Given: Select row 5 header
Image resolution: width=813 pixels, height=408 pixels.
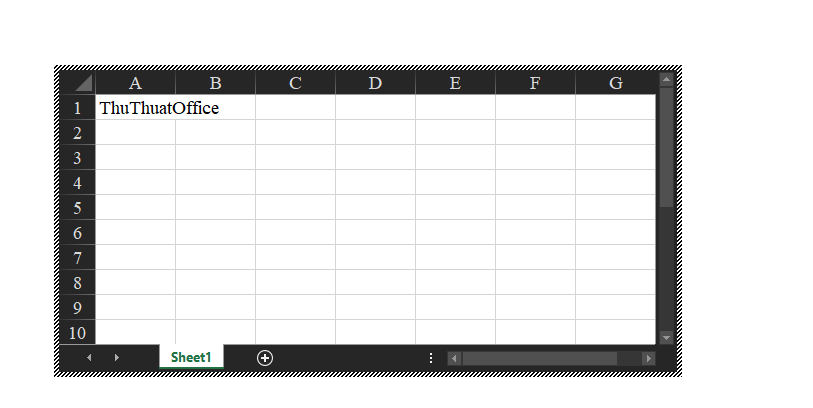Looking at the screenshot, I should click(77, 208).
